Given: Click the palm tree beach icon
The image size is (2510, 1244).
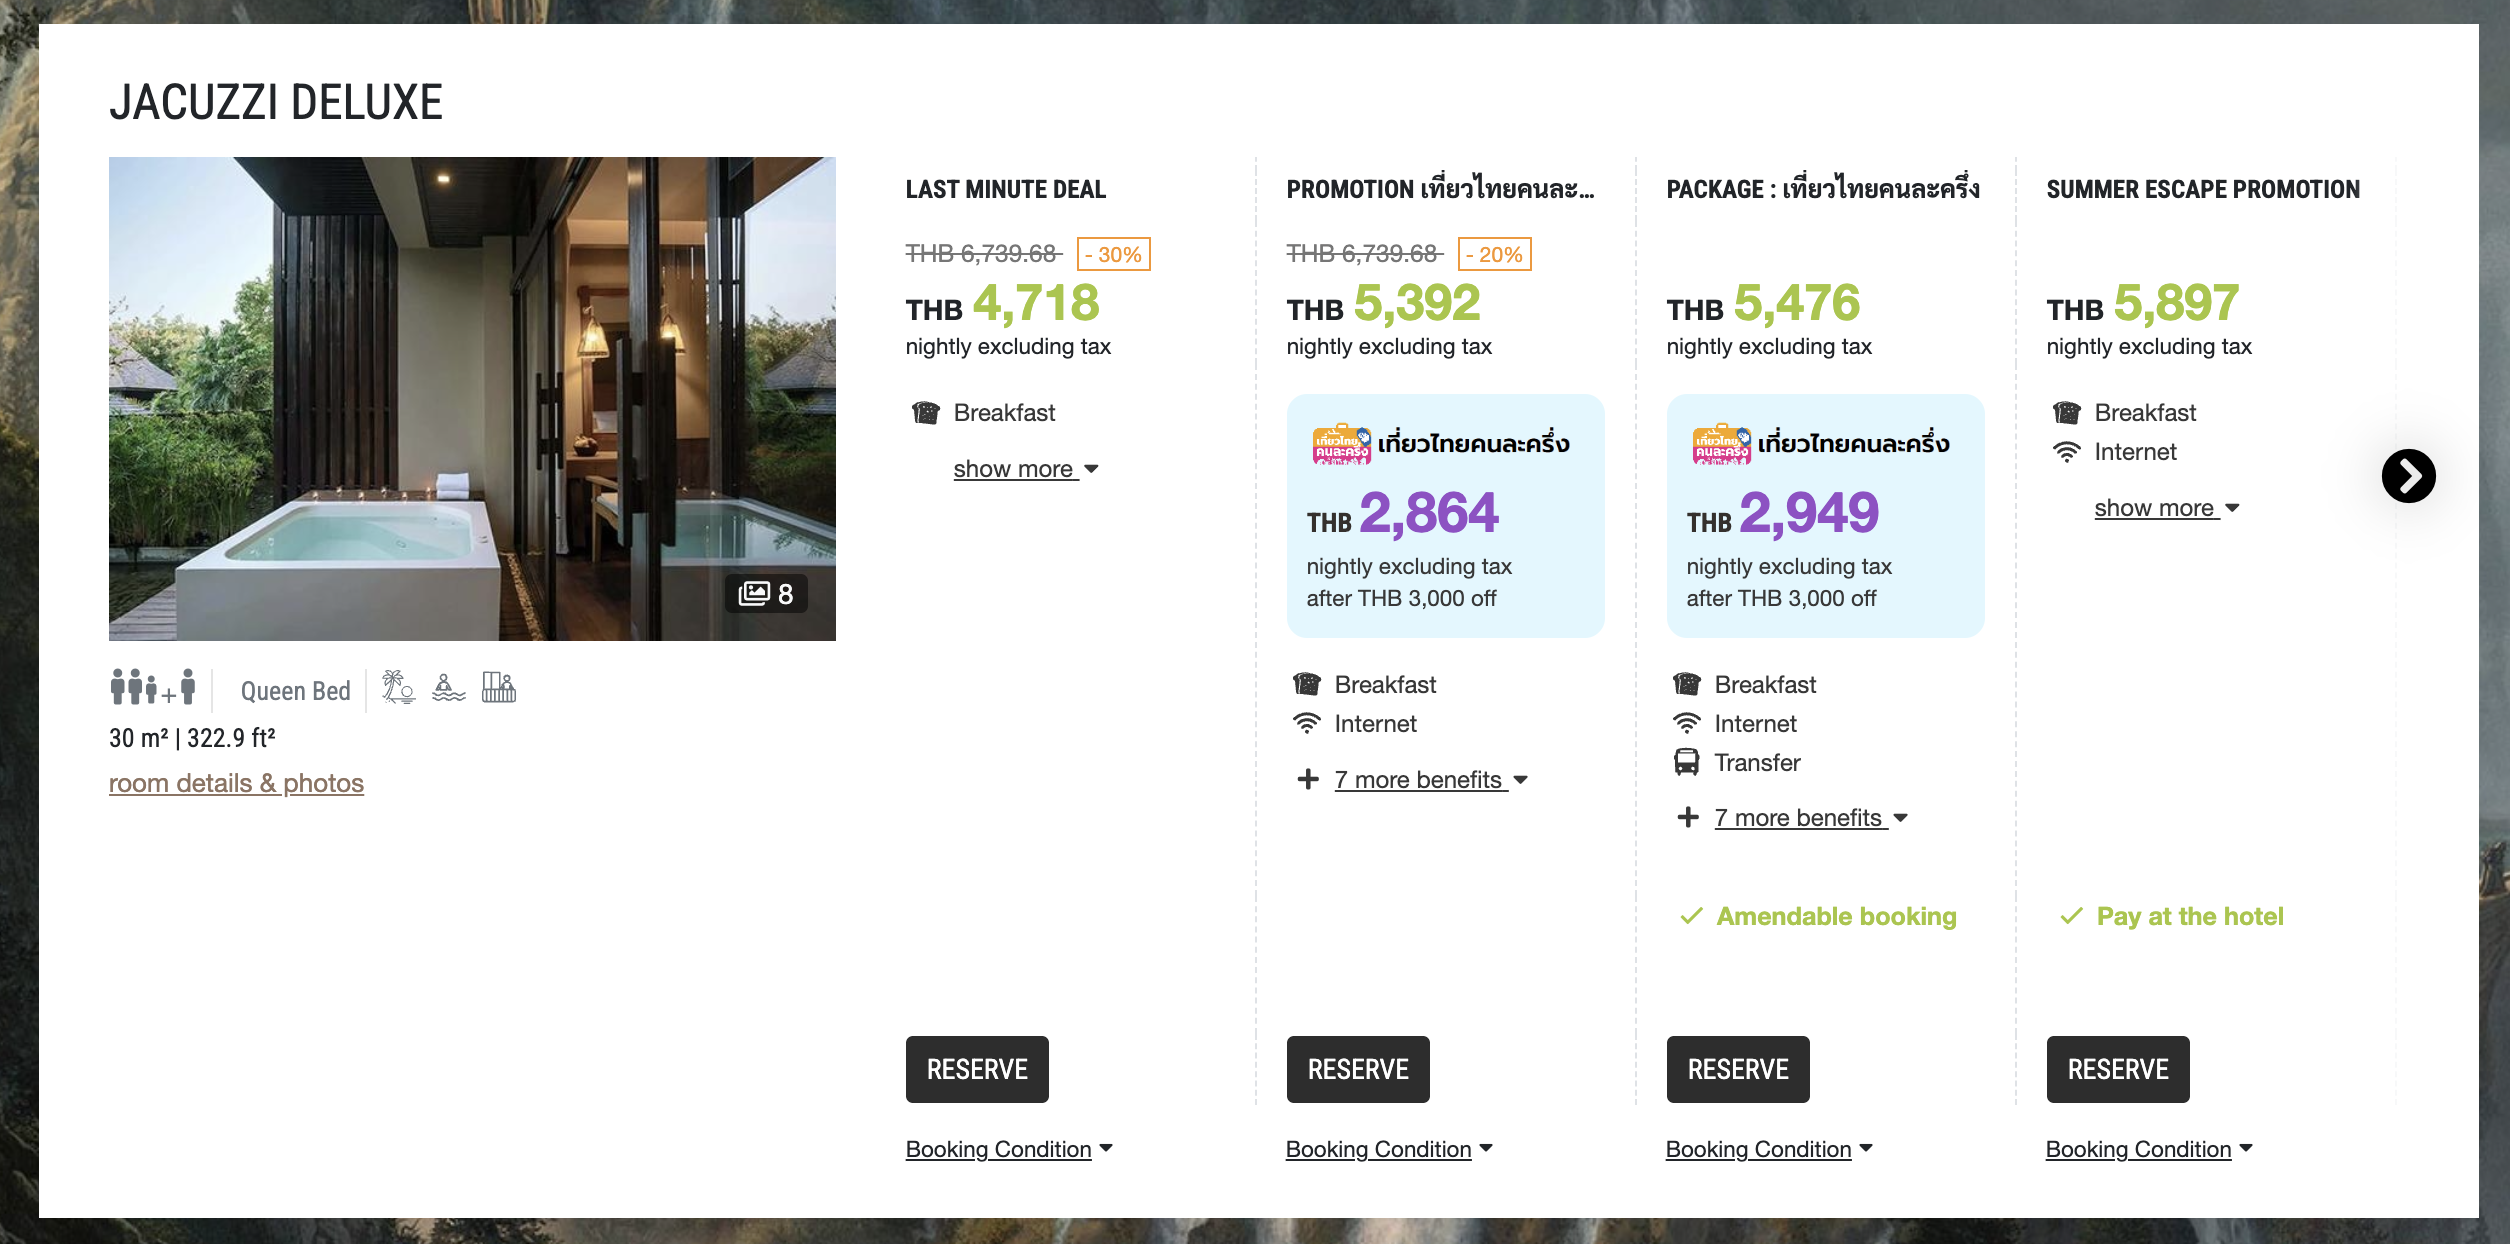Looking at the screenshot, I should click(x=398, y=687).
